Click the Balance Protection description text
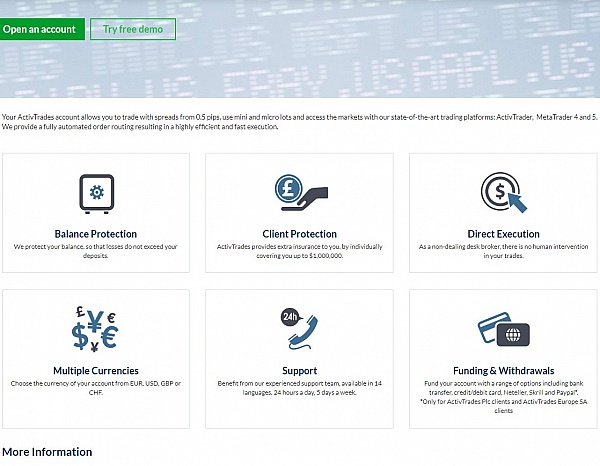The image size is (600, 466). [96, 250]
